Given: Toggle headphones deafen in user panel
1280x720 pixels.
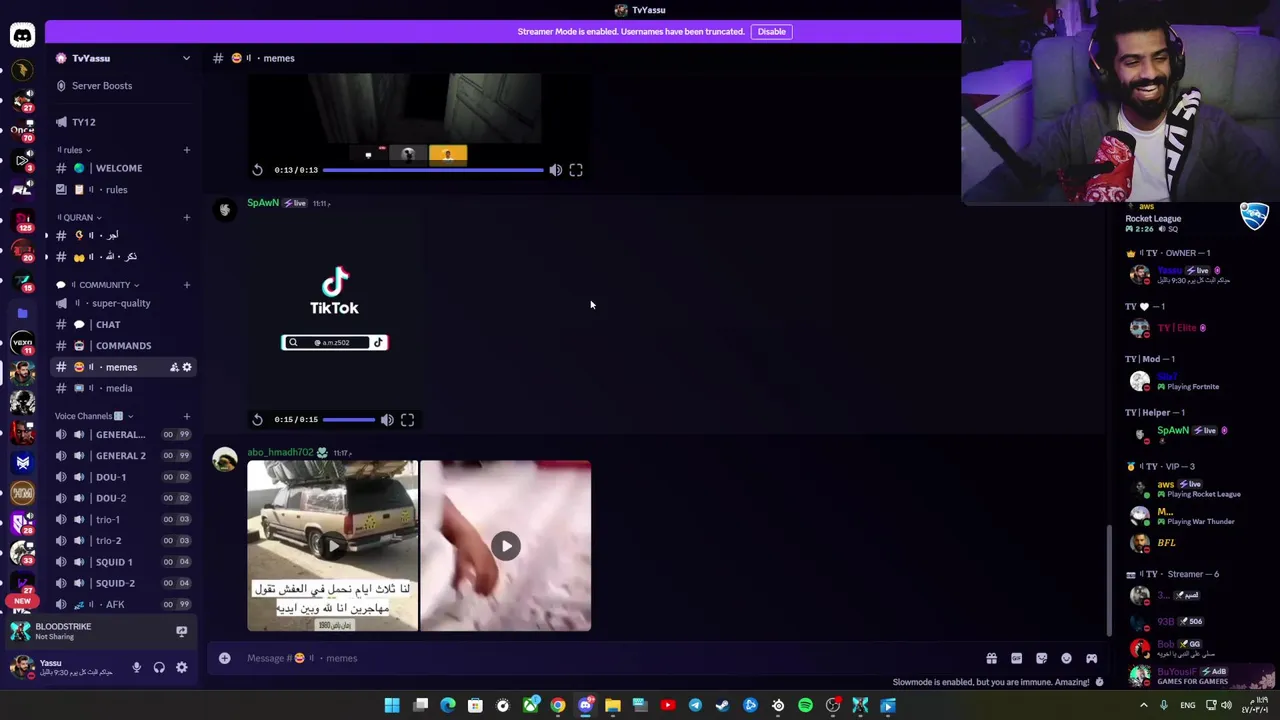Looking at the screenshot, I should (159, 667).
